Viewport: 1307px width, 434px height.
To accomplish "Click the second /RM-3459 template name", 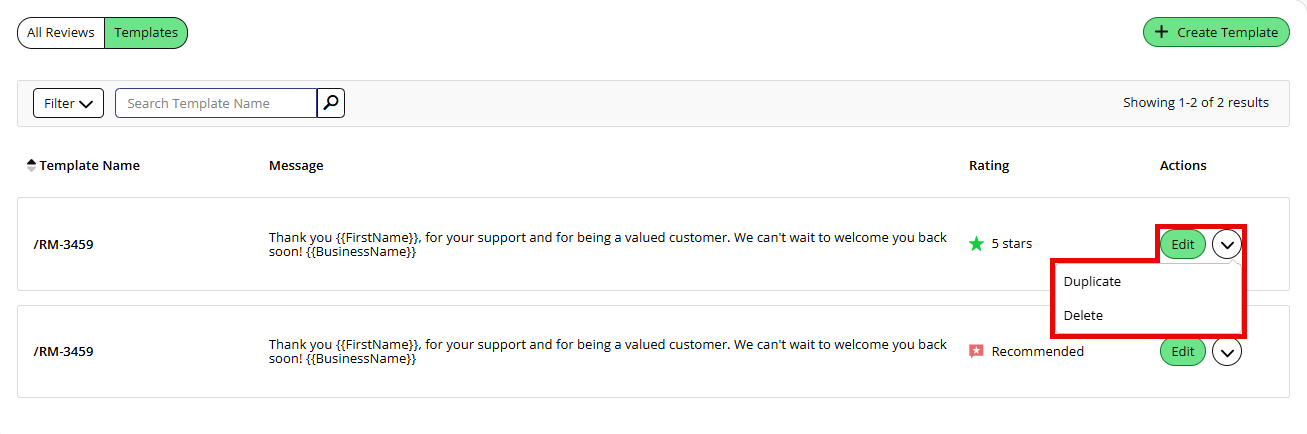I will click(63, 352).
